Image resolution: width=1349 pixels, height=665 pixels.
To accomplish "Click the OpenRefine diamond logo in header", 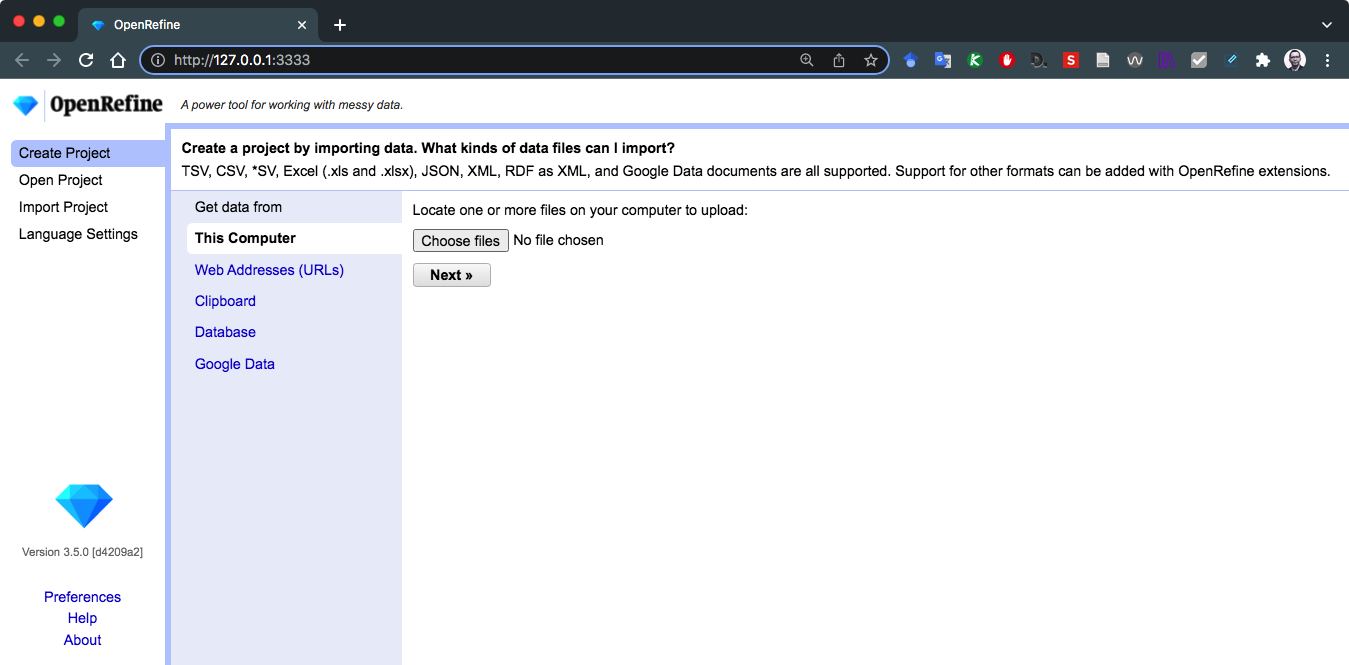I will point(26,105).
